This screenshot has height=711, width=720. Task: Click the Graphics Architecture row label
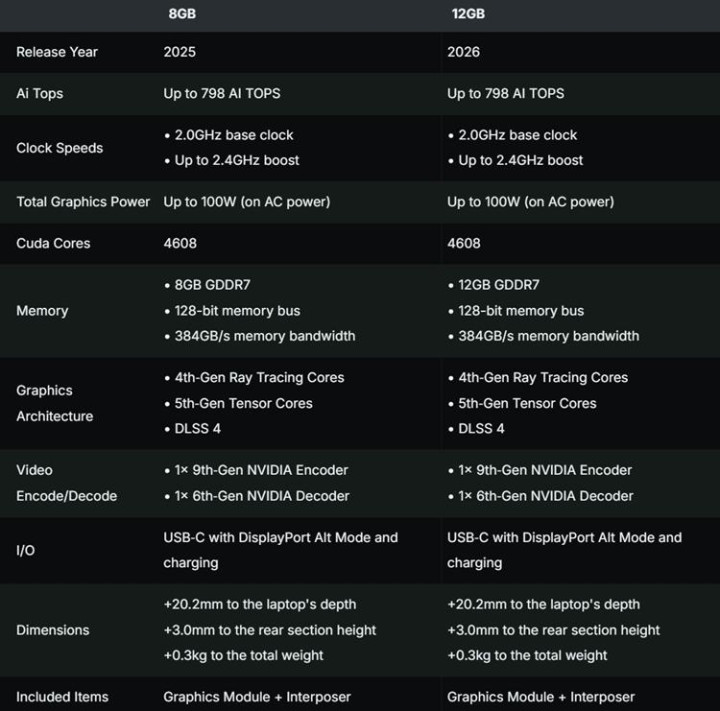coord(55,403)
